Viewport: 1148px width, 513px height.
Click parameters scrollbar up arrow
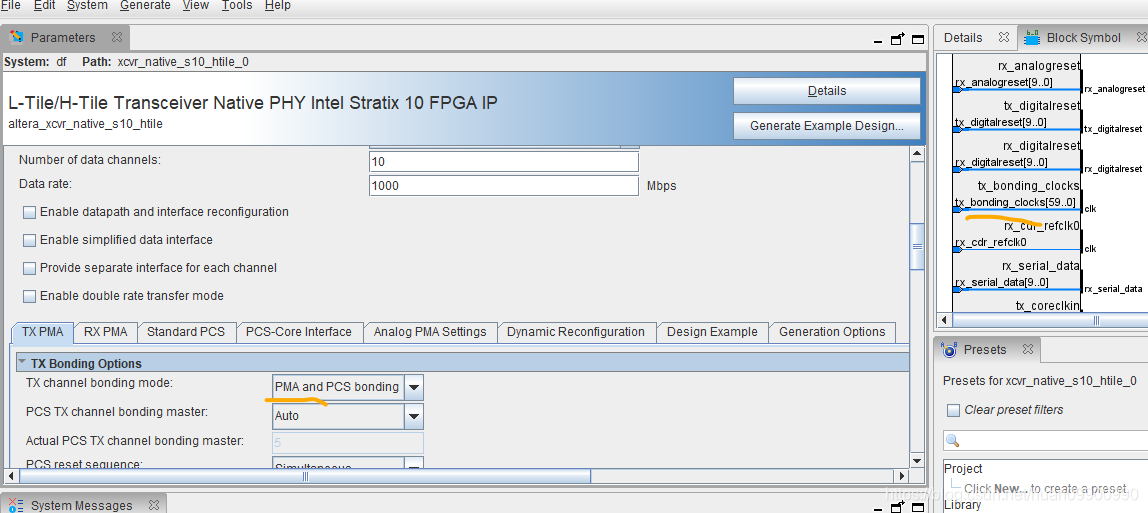pos(916,154)
